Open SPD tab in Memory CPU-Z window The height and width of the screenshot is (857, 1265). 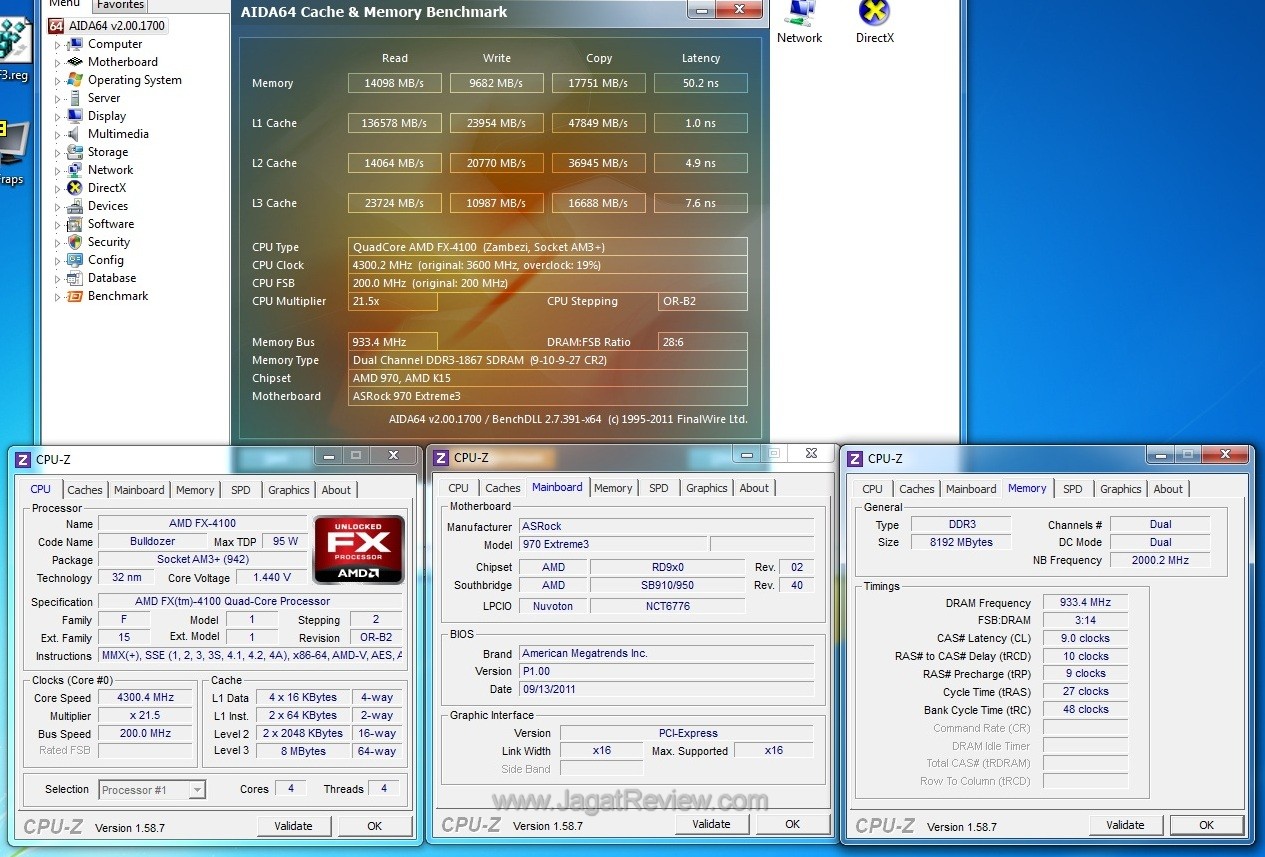click(x=1072, y=489)
